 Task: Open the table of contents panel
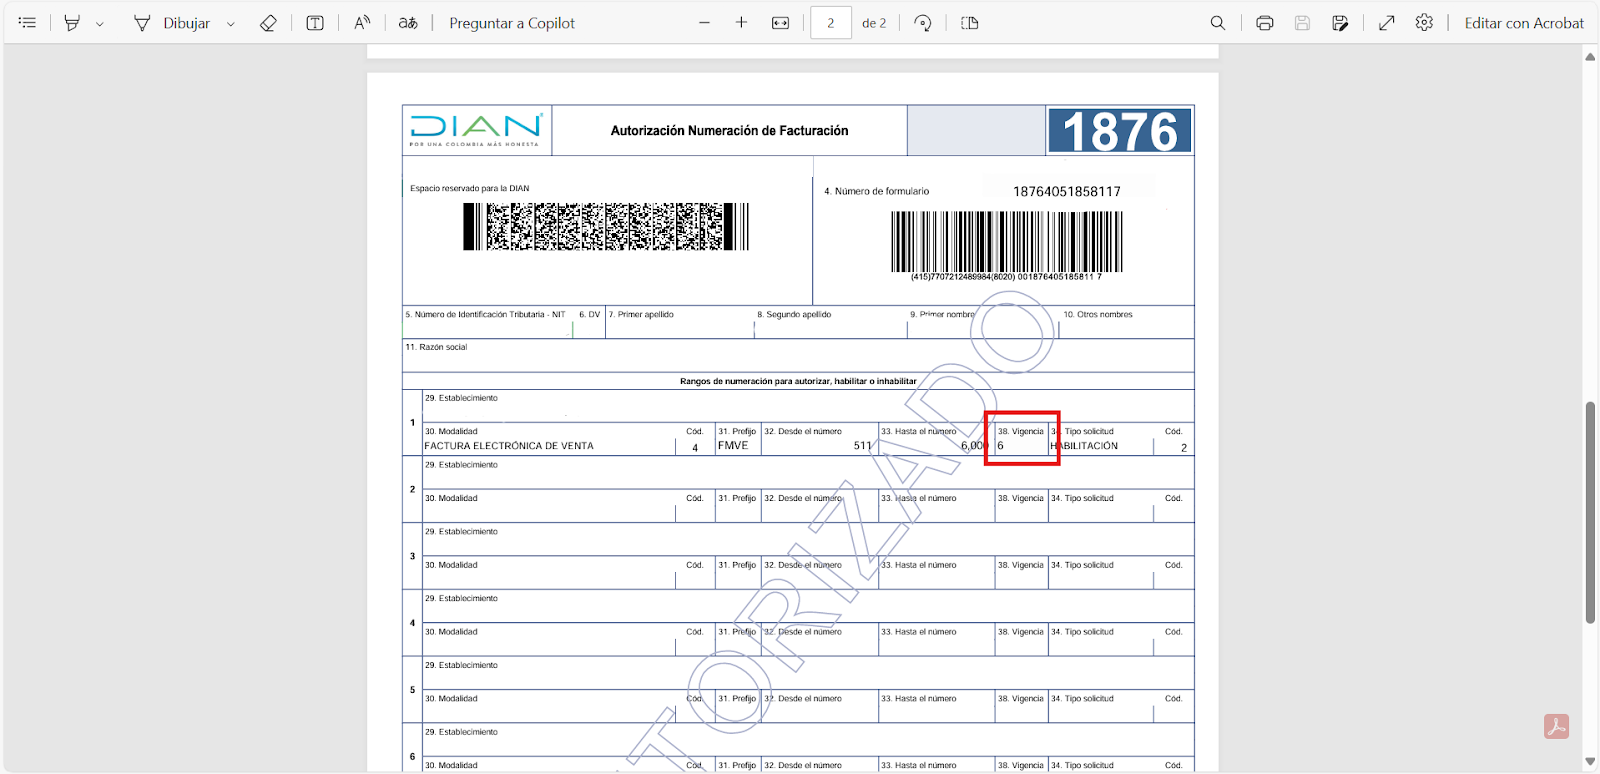pos(27,22)
